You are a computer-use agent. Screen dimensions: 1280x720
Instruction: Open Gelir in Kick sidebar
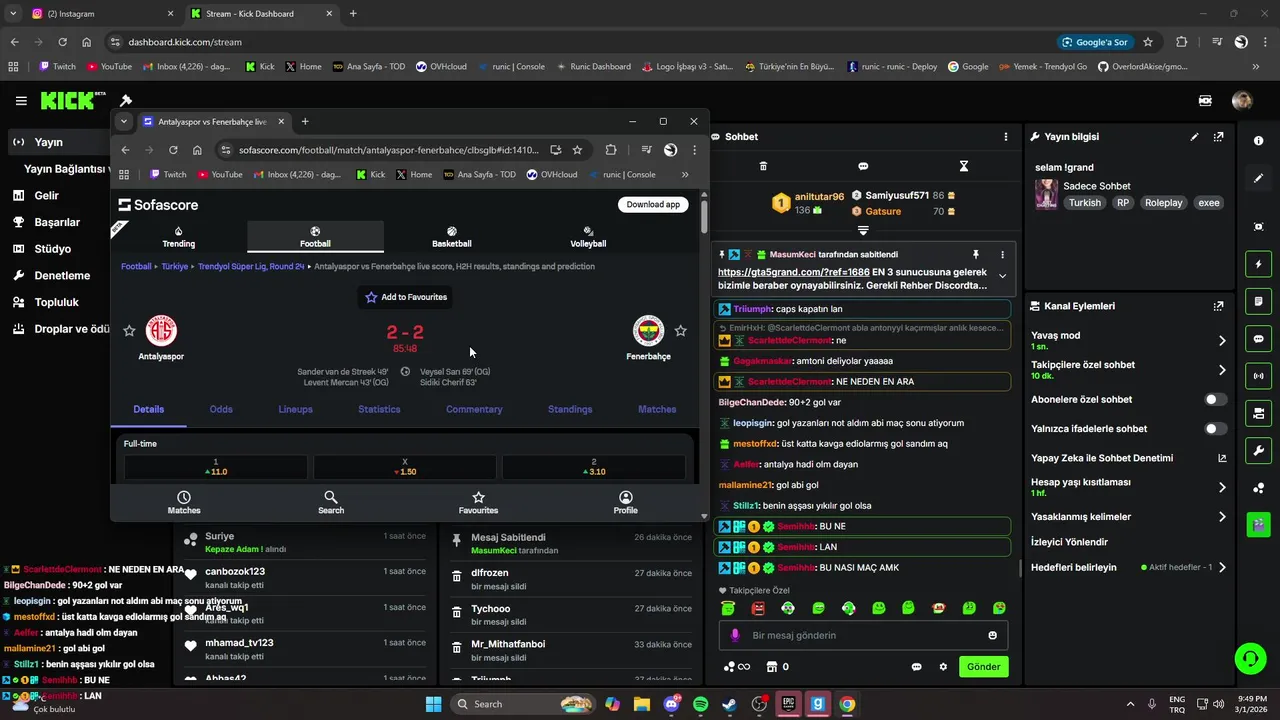click(x=46, y=196)
